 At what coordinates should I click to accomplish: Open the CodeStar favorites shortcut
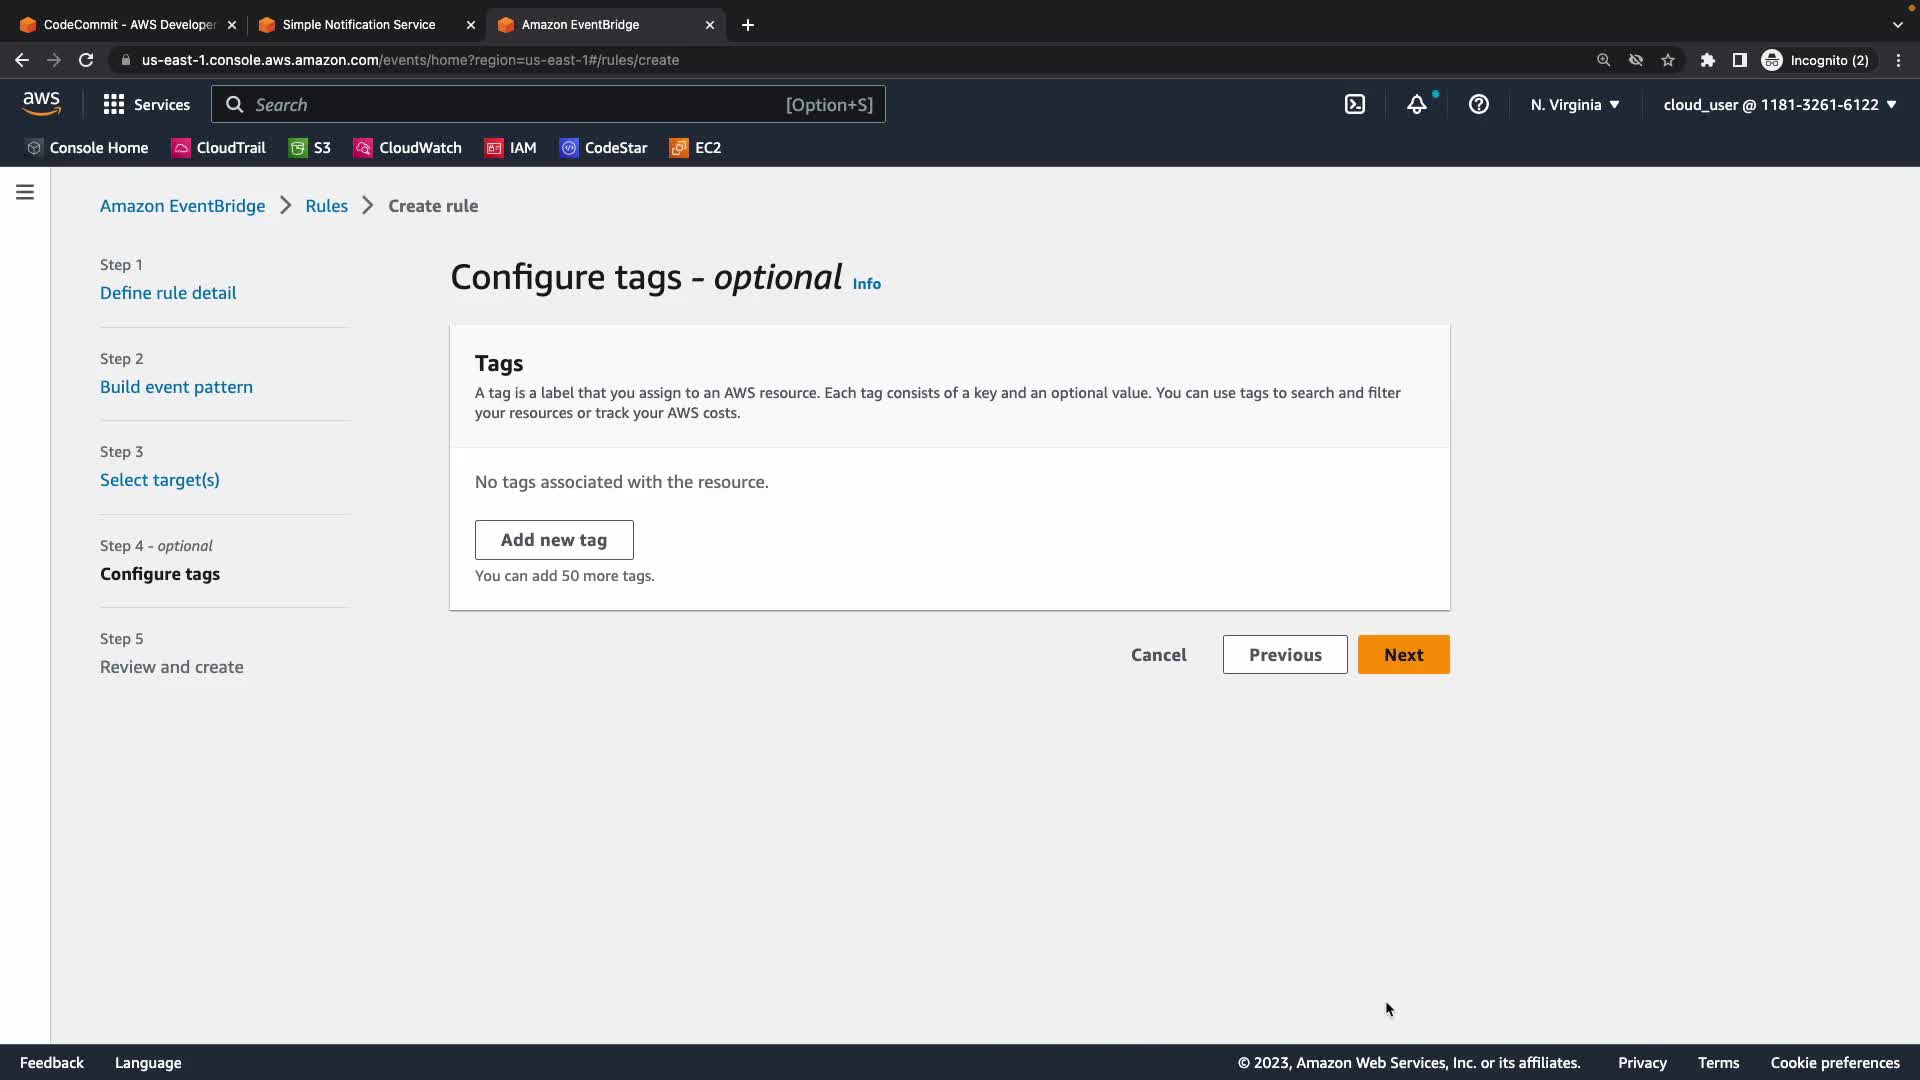coord(603,148)
